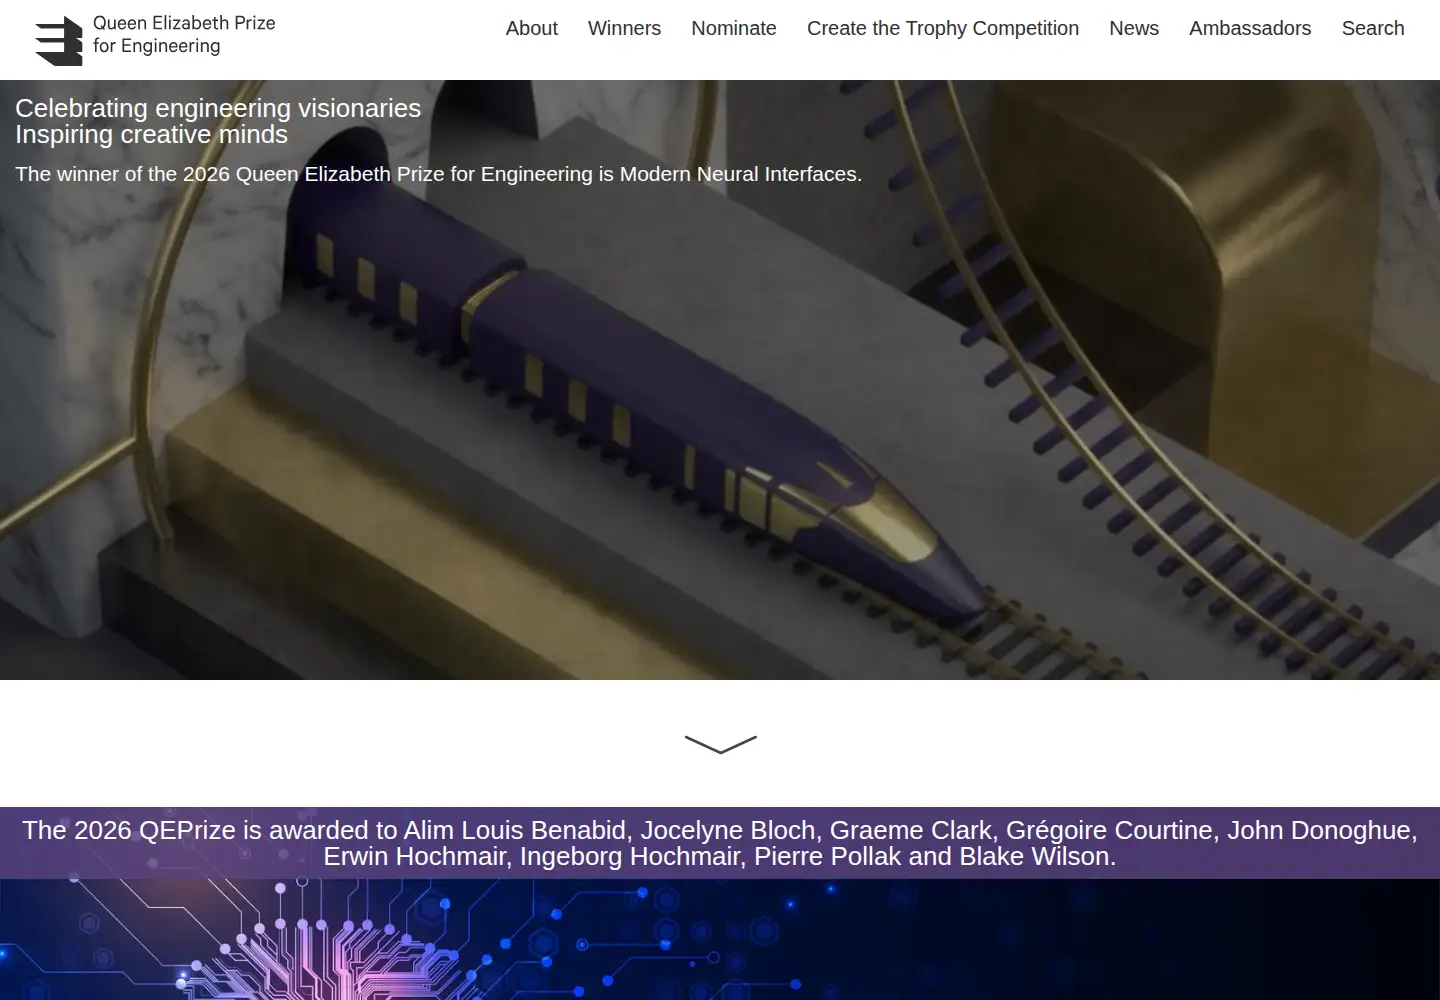Open Create the Trophy Competition page
The image size is (1440, 1000).
coord(943,28)
